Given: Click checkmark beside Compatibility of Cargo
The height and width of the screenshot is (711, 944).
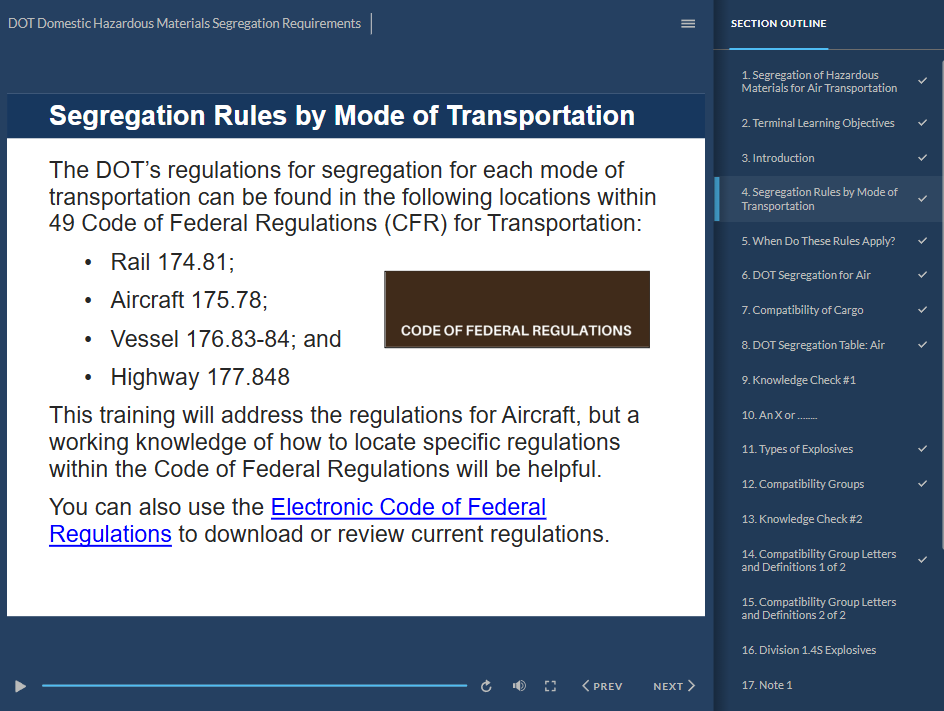Looking at the screenshot, I should 922,310.
